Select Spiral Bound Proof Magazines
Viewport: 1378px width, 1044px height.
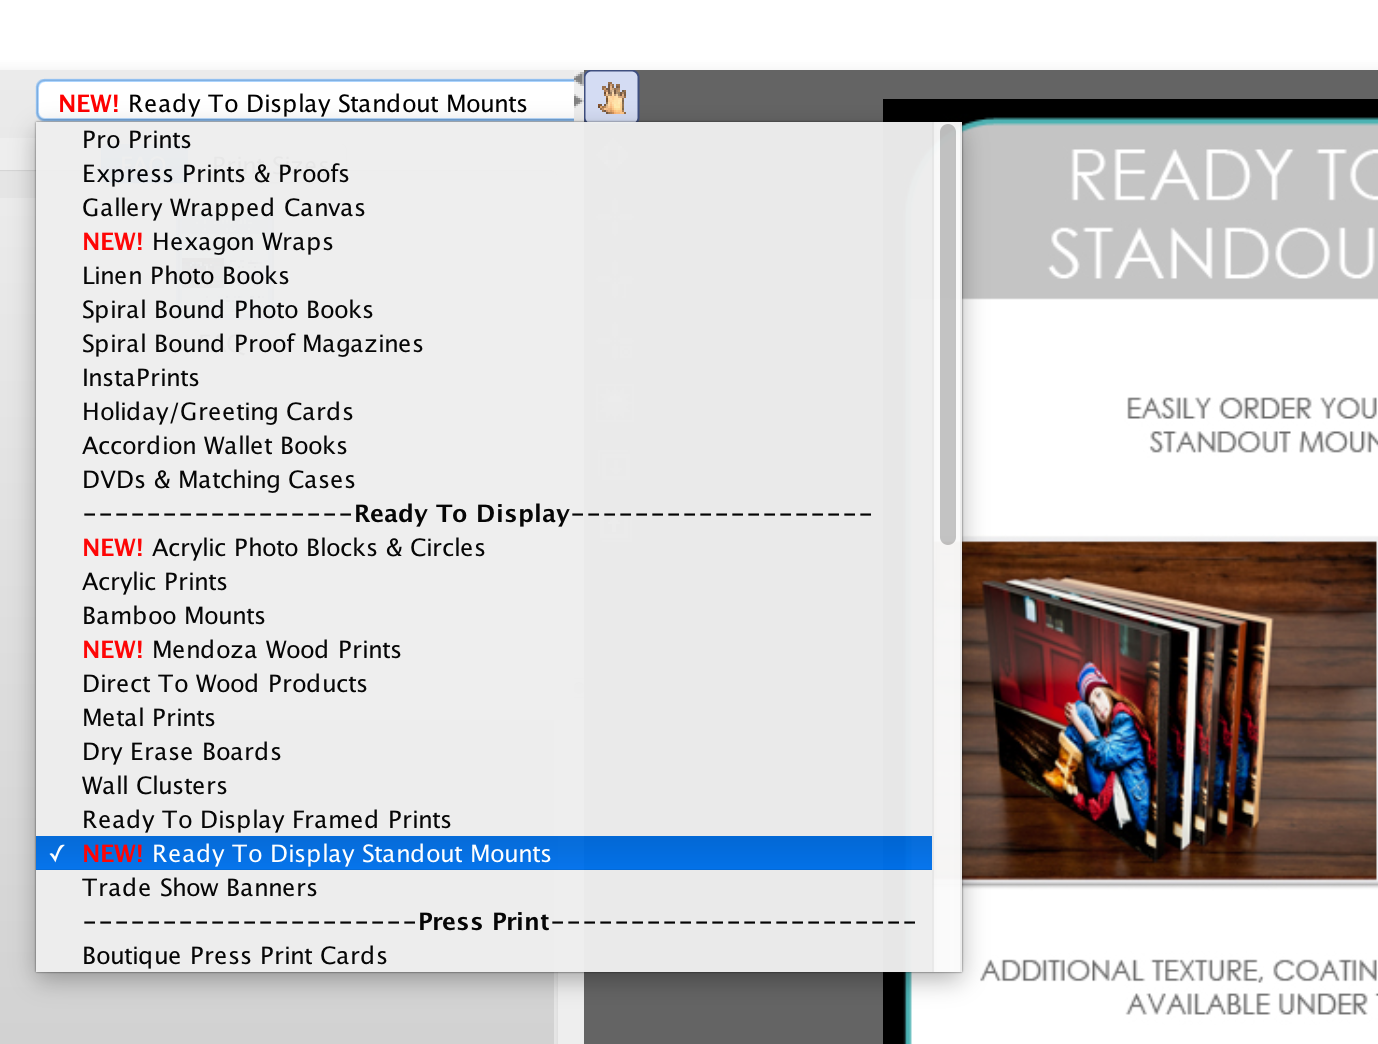click(x=484, y=344)
